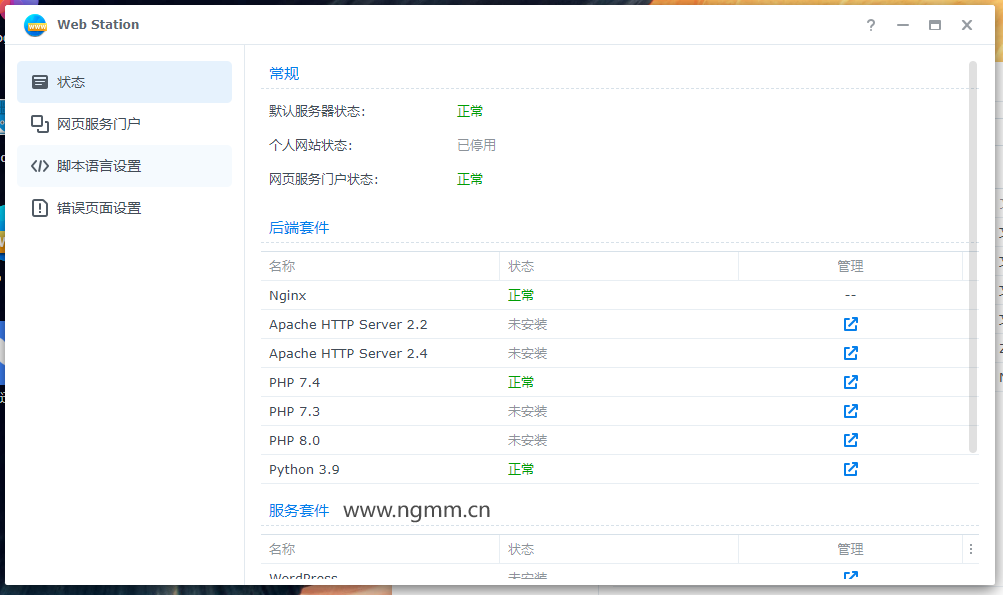Image resolution: width=1003 pixels, height=595 pixels.
Task: Open the 错误页面设置 sidebar icon
Action: [x=40, y=208]
